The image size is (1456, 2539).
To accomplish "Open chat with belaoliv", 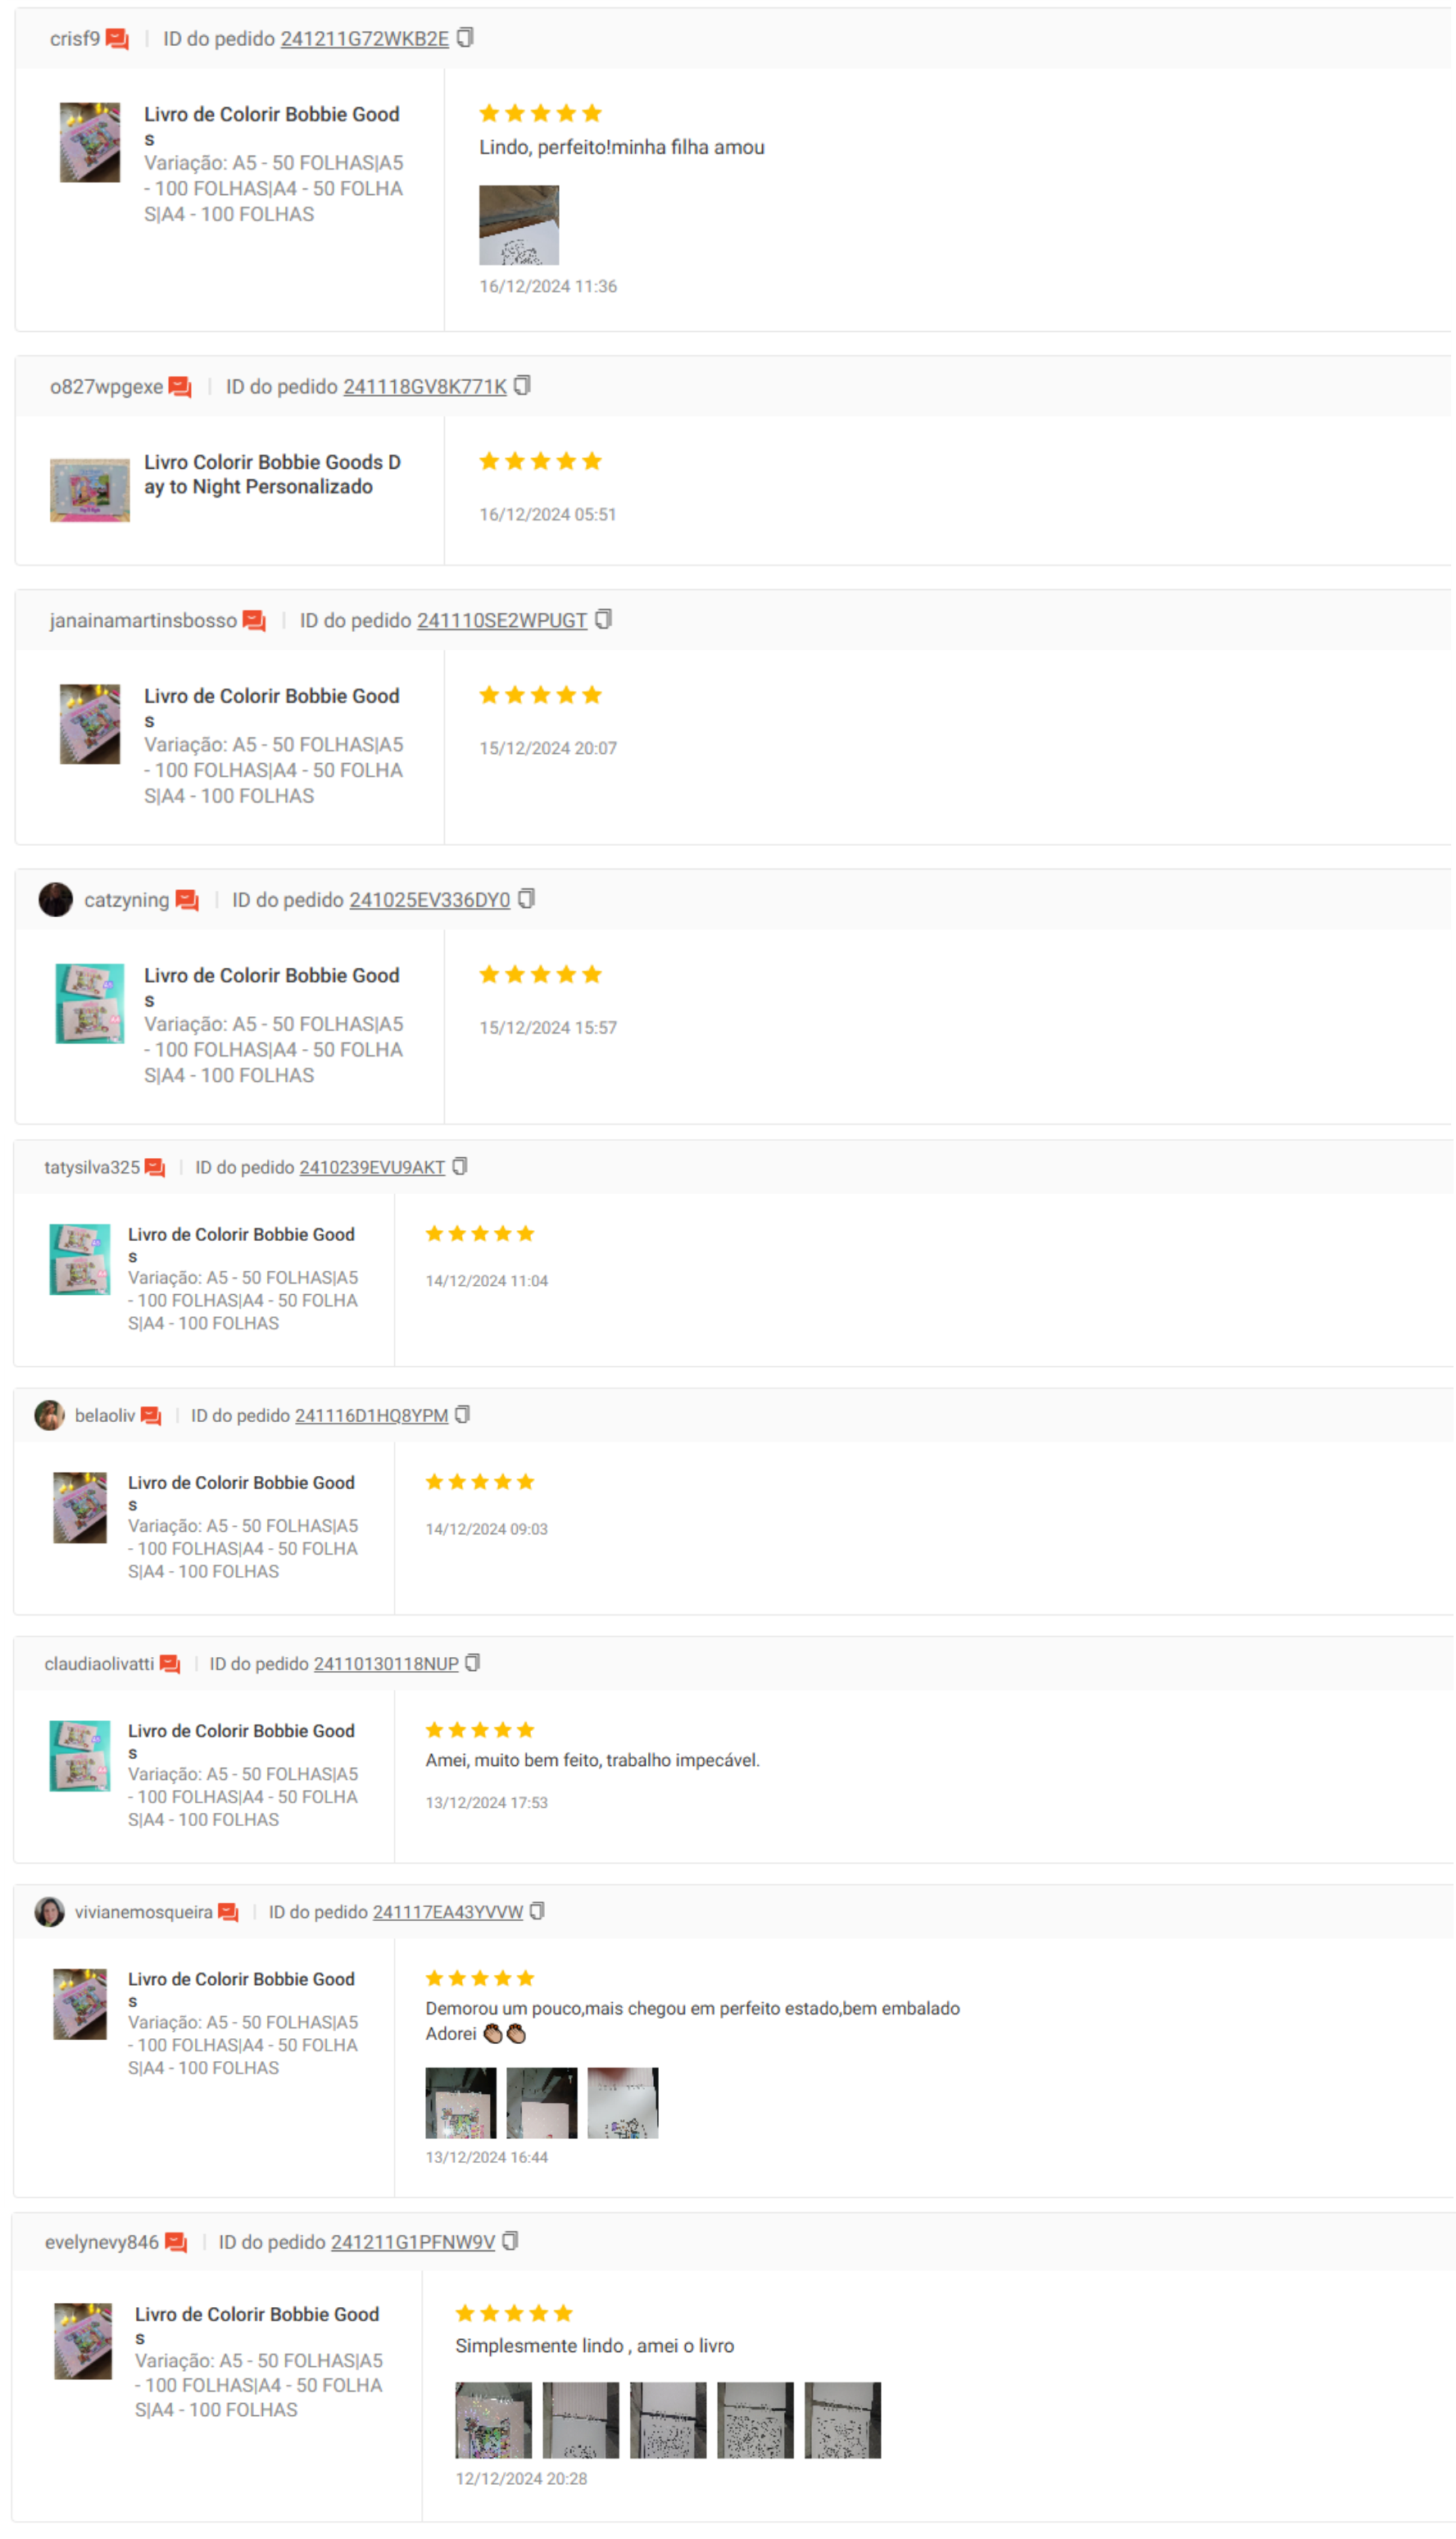I will click(151, 1416).
